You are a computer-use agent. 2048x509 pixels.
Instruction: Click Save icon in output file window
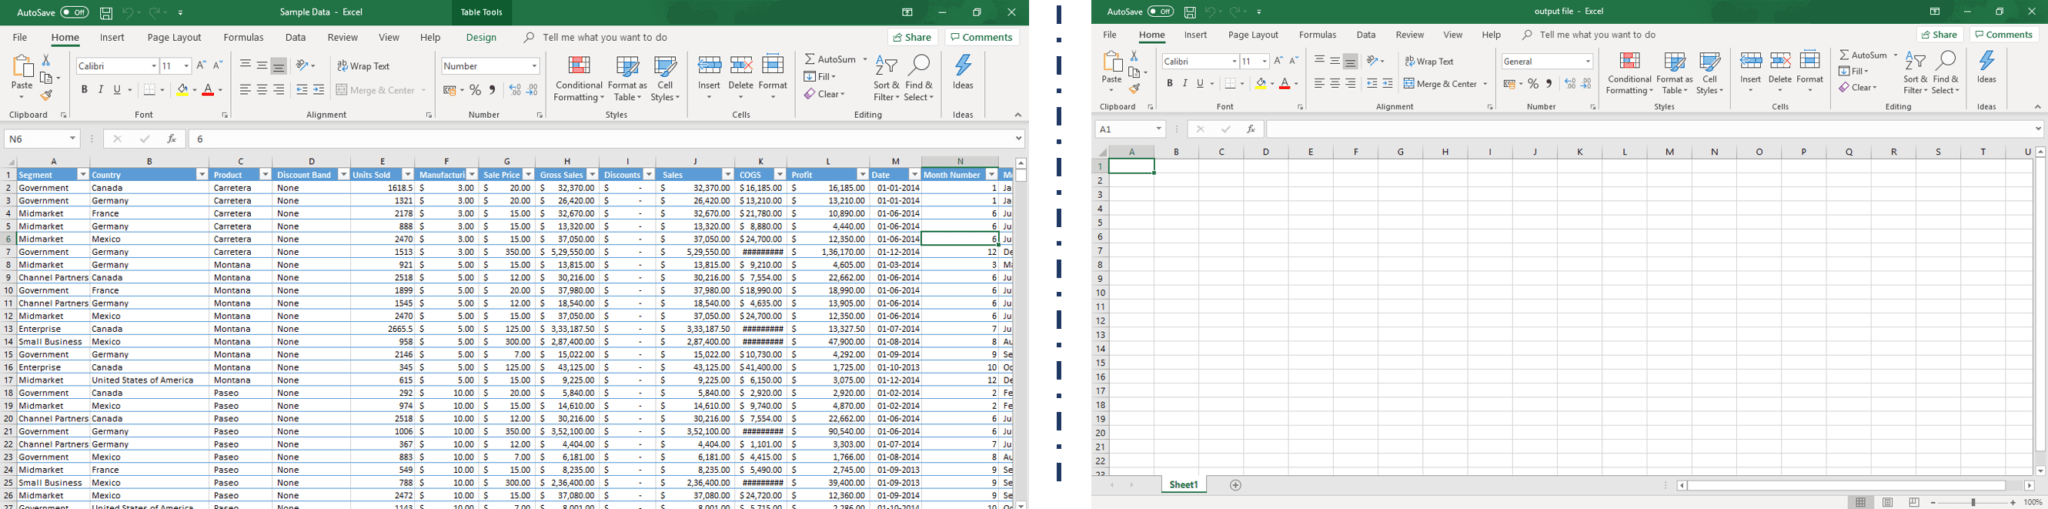tap(1190, 11)
